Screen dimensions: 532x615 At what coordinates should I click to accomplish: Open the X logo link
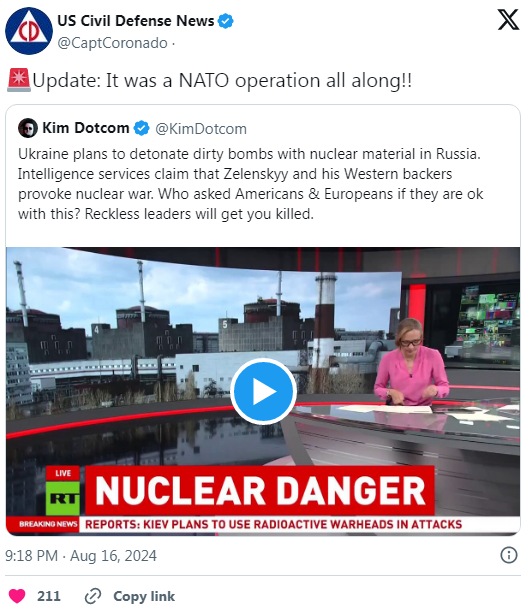point(508,20)
